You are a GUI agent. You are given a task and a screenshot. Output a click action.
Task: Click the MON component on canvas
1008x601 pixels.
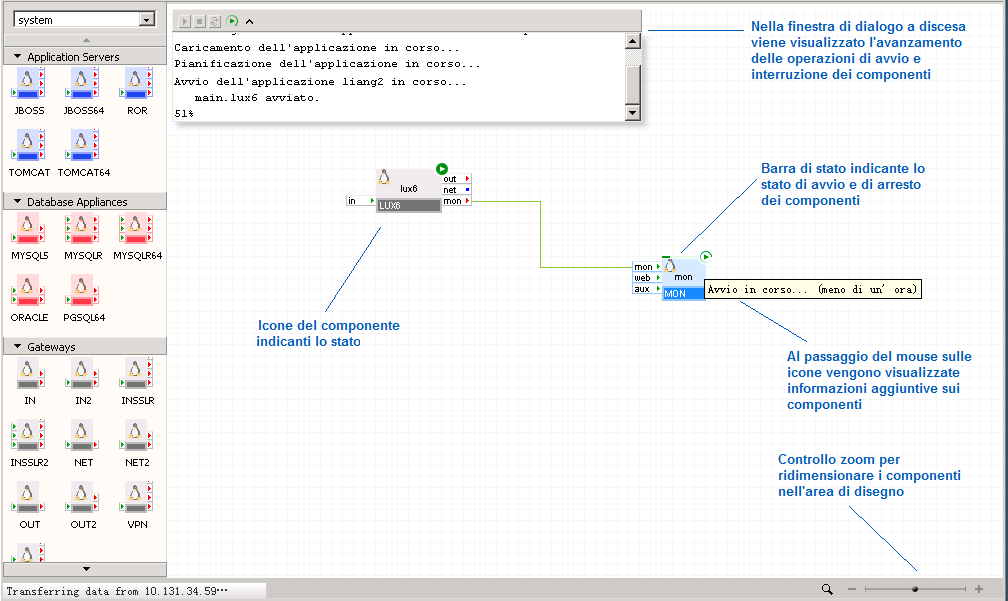(682, 280)
